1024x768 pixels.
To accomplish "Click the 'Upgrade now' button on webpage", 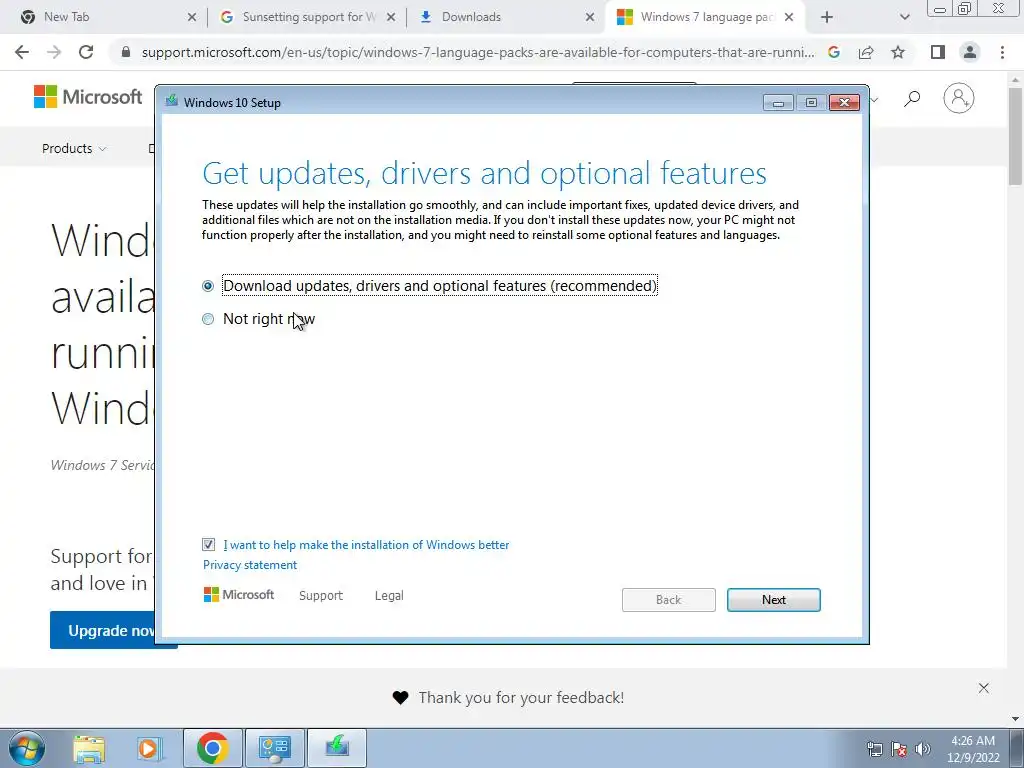I will pyautogui.click(x=103, y=630).
